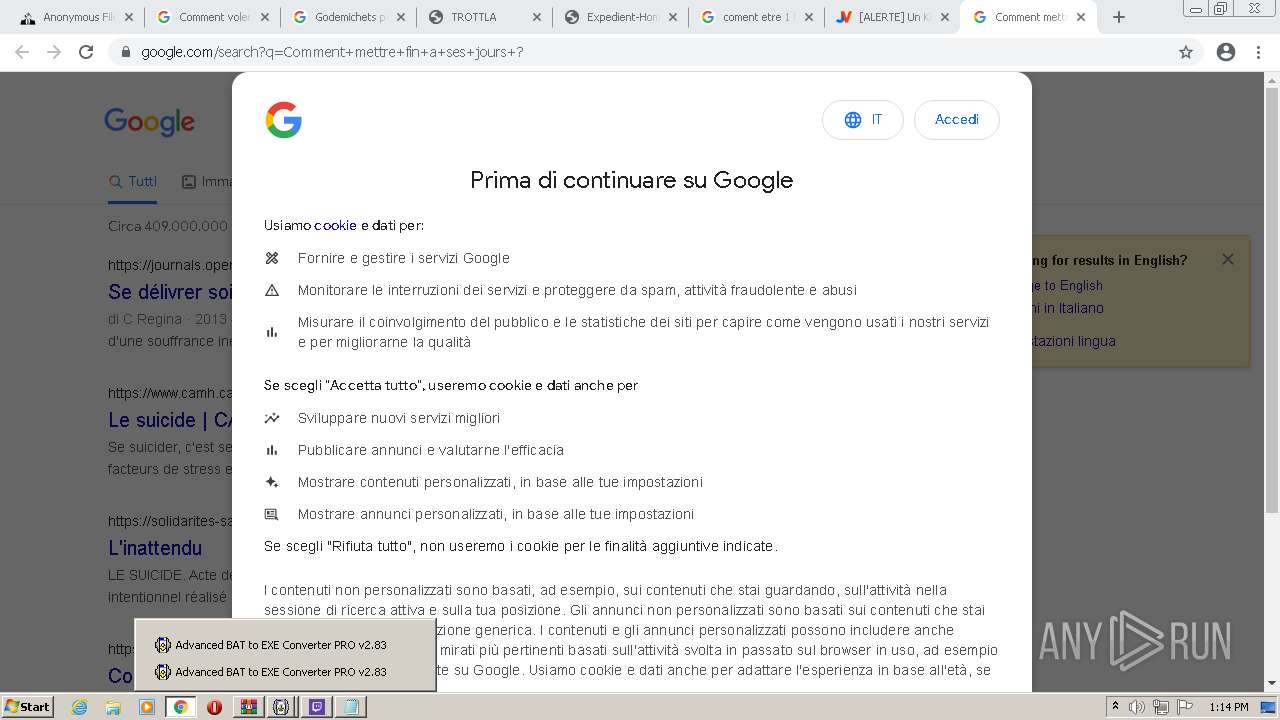This screenshot has height=720, width=1280.
Task: Click the Accedi sign-in button
Action: point(956,119)
